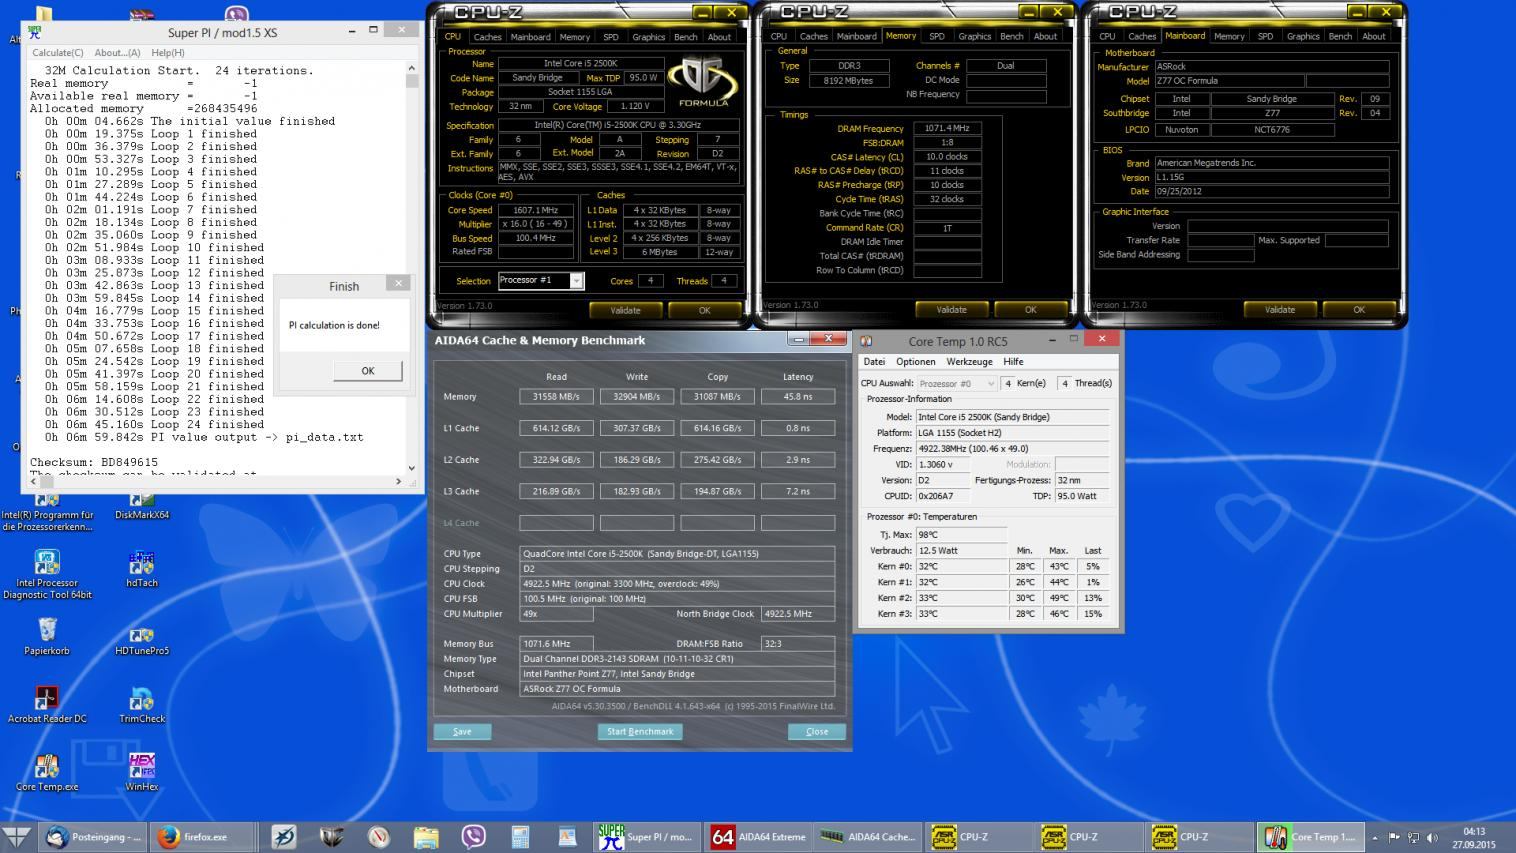Viewport: 1516px width, 853px height.
Task: Open the About...(A) menu in Super PI
Action: [118, 52]
